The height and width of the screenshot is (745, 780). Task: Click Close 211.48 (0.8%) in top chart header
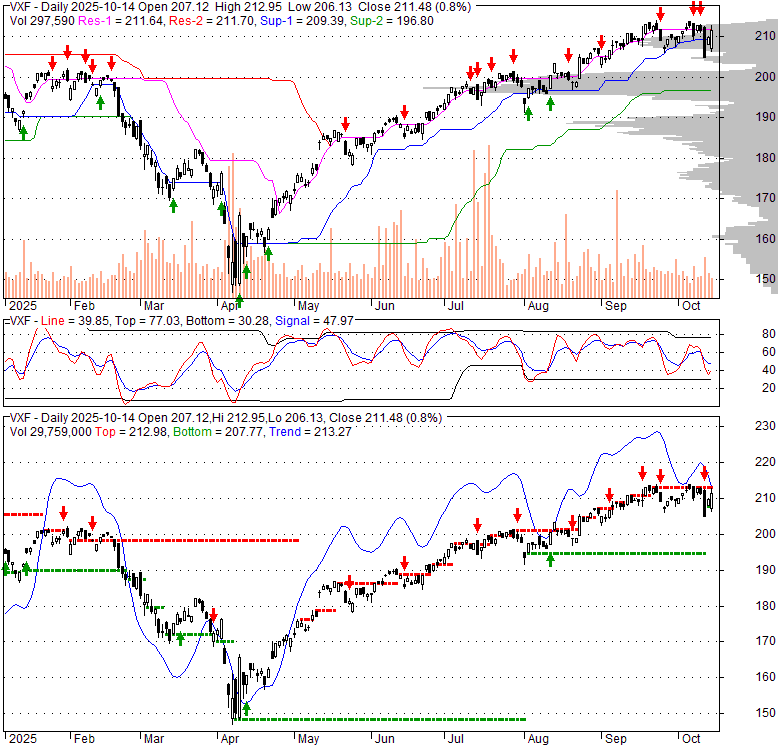coord(414,7)
